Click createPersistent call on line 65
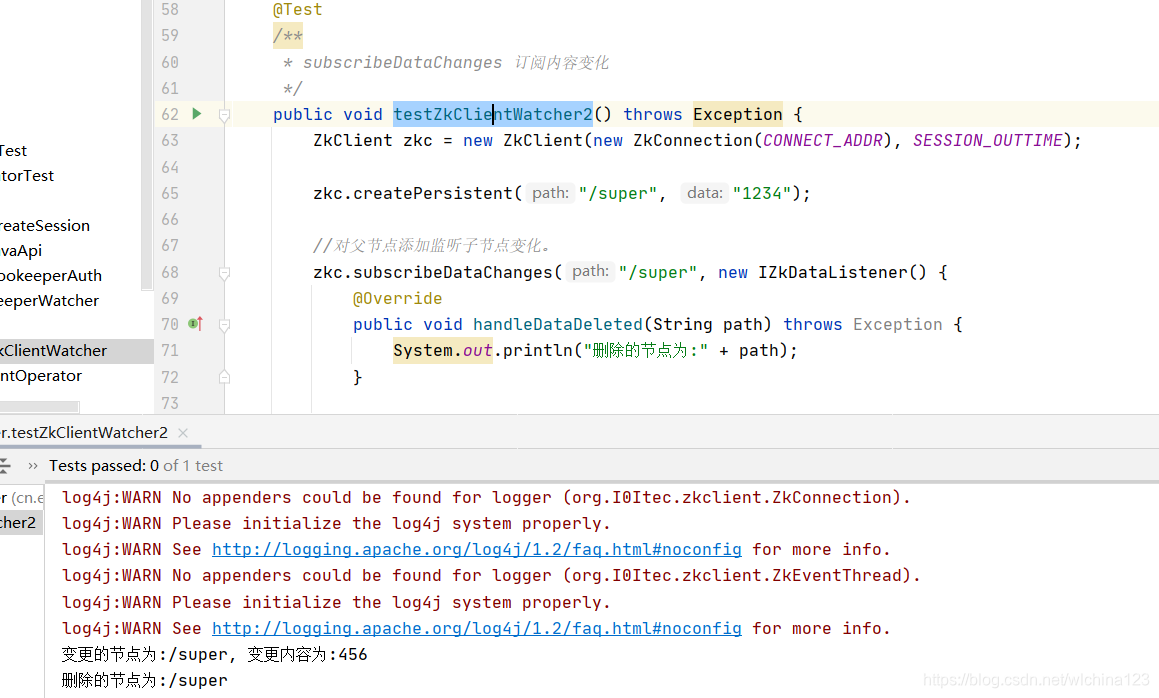Viewport: 1159px width, 698px height. click(x=432, y=194)
